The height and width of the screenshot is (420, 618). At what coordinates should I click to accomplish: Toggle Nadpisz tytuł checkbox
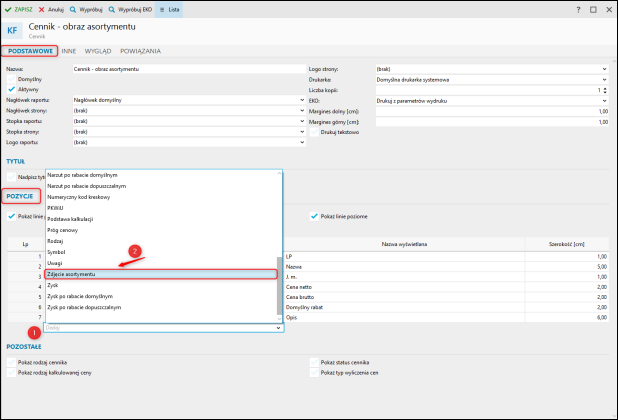coord(11,177)
